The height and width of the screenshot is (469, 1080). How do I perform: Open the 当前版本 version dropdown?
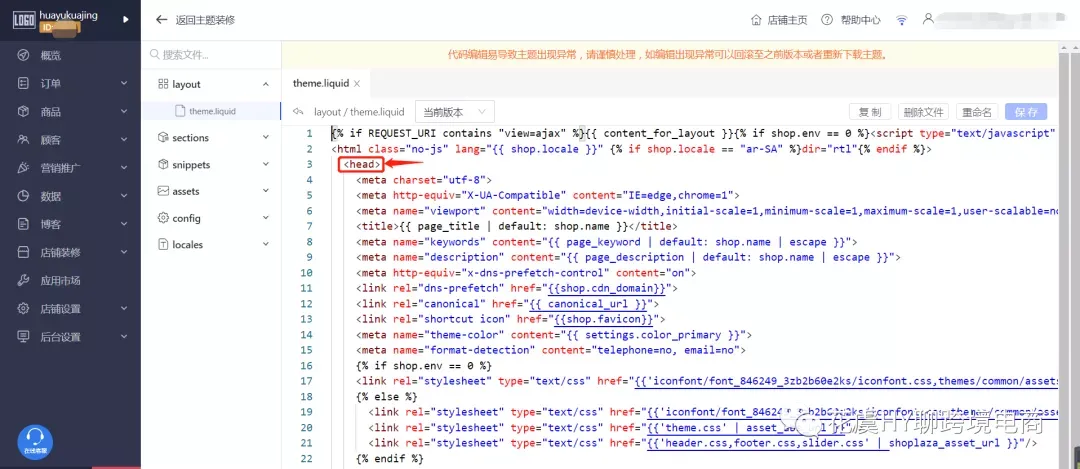click(x=455, y=112)
